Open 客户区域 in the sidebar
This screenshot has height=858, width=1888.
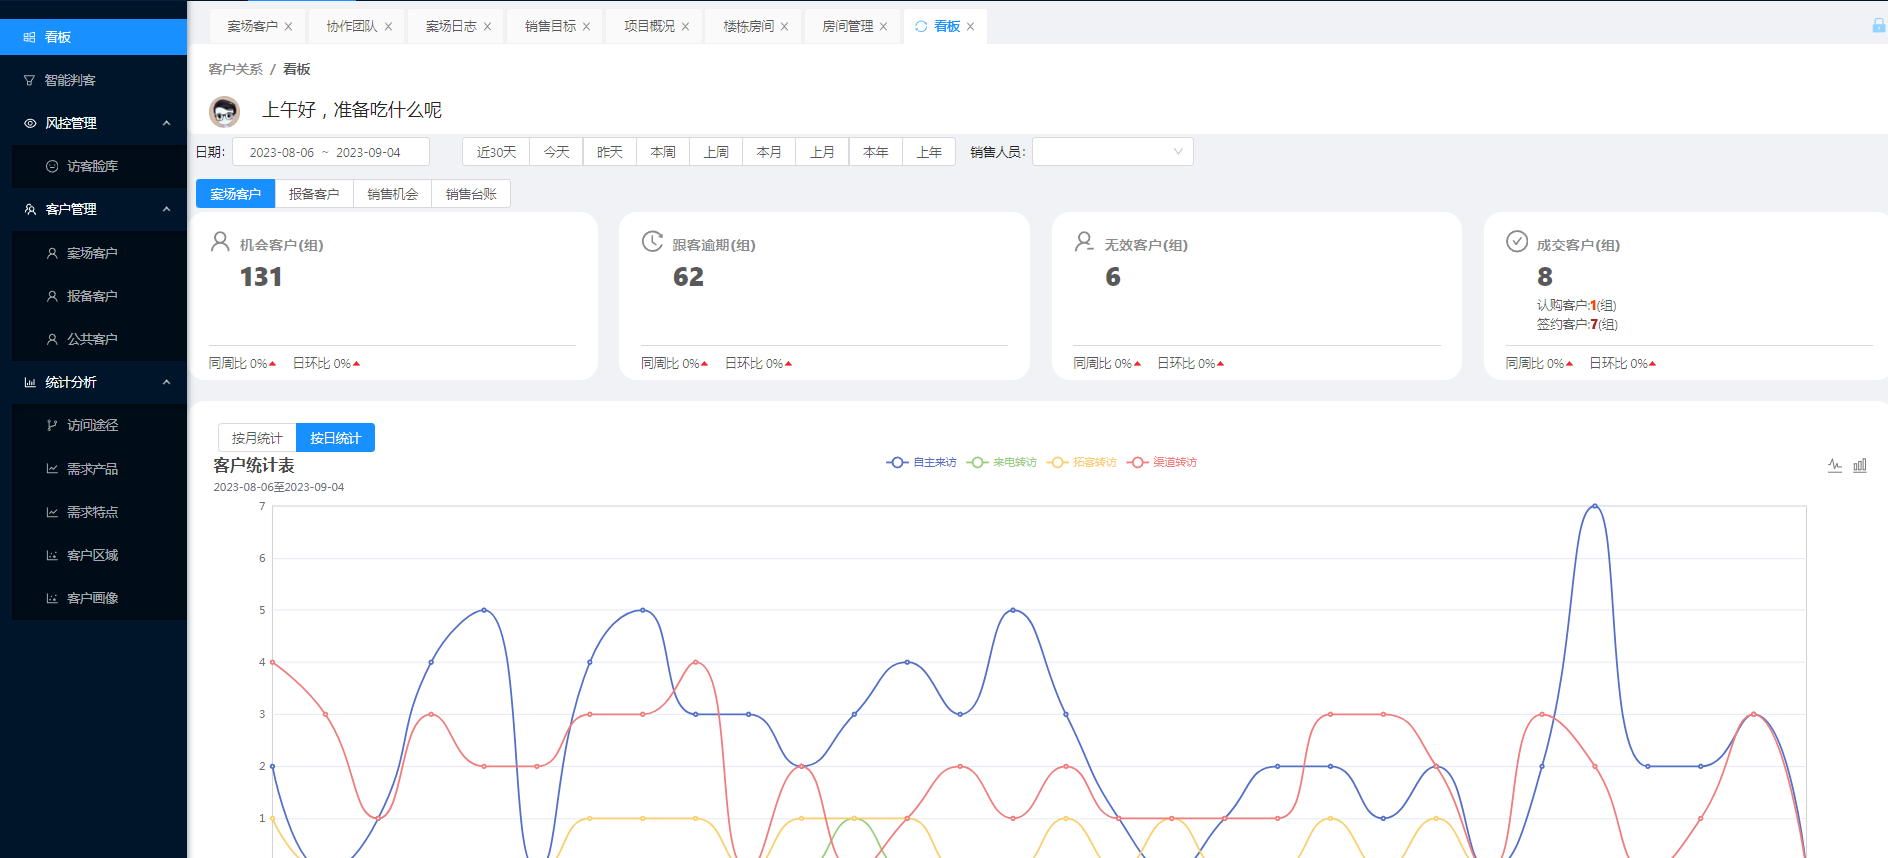tap(99, 555)
